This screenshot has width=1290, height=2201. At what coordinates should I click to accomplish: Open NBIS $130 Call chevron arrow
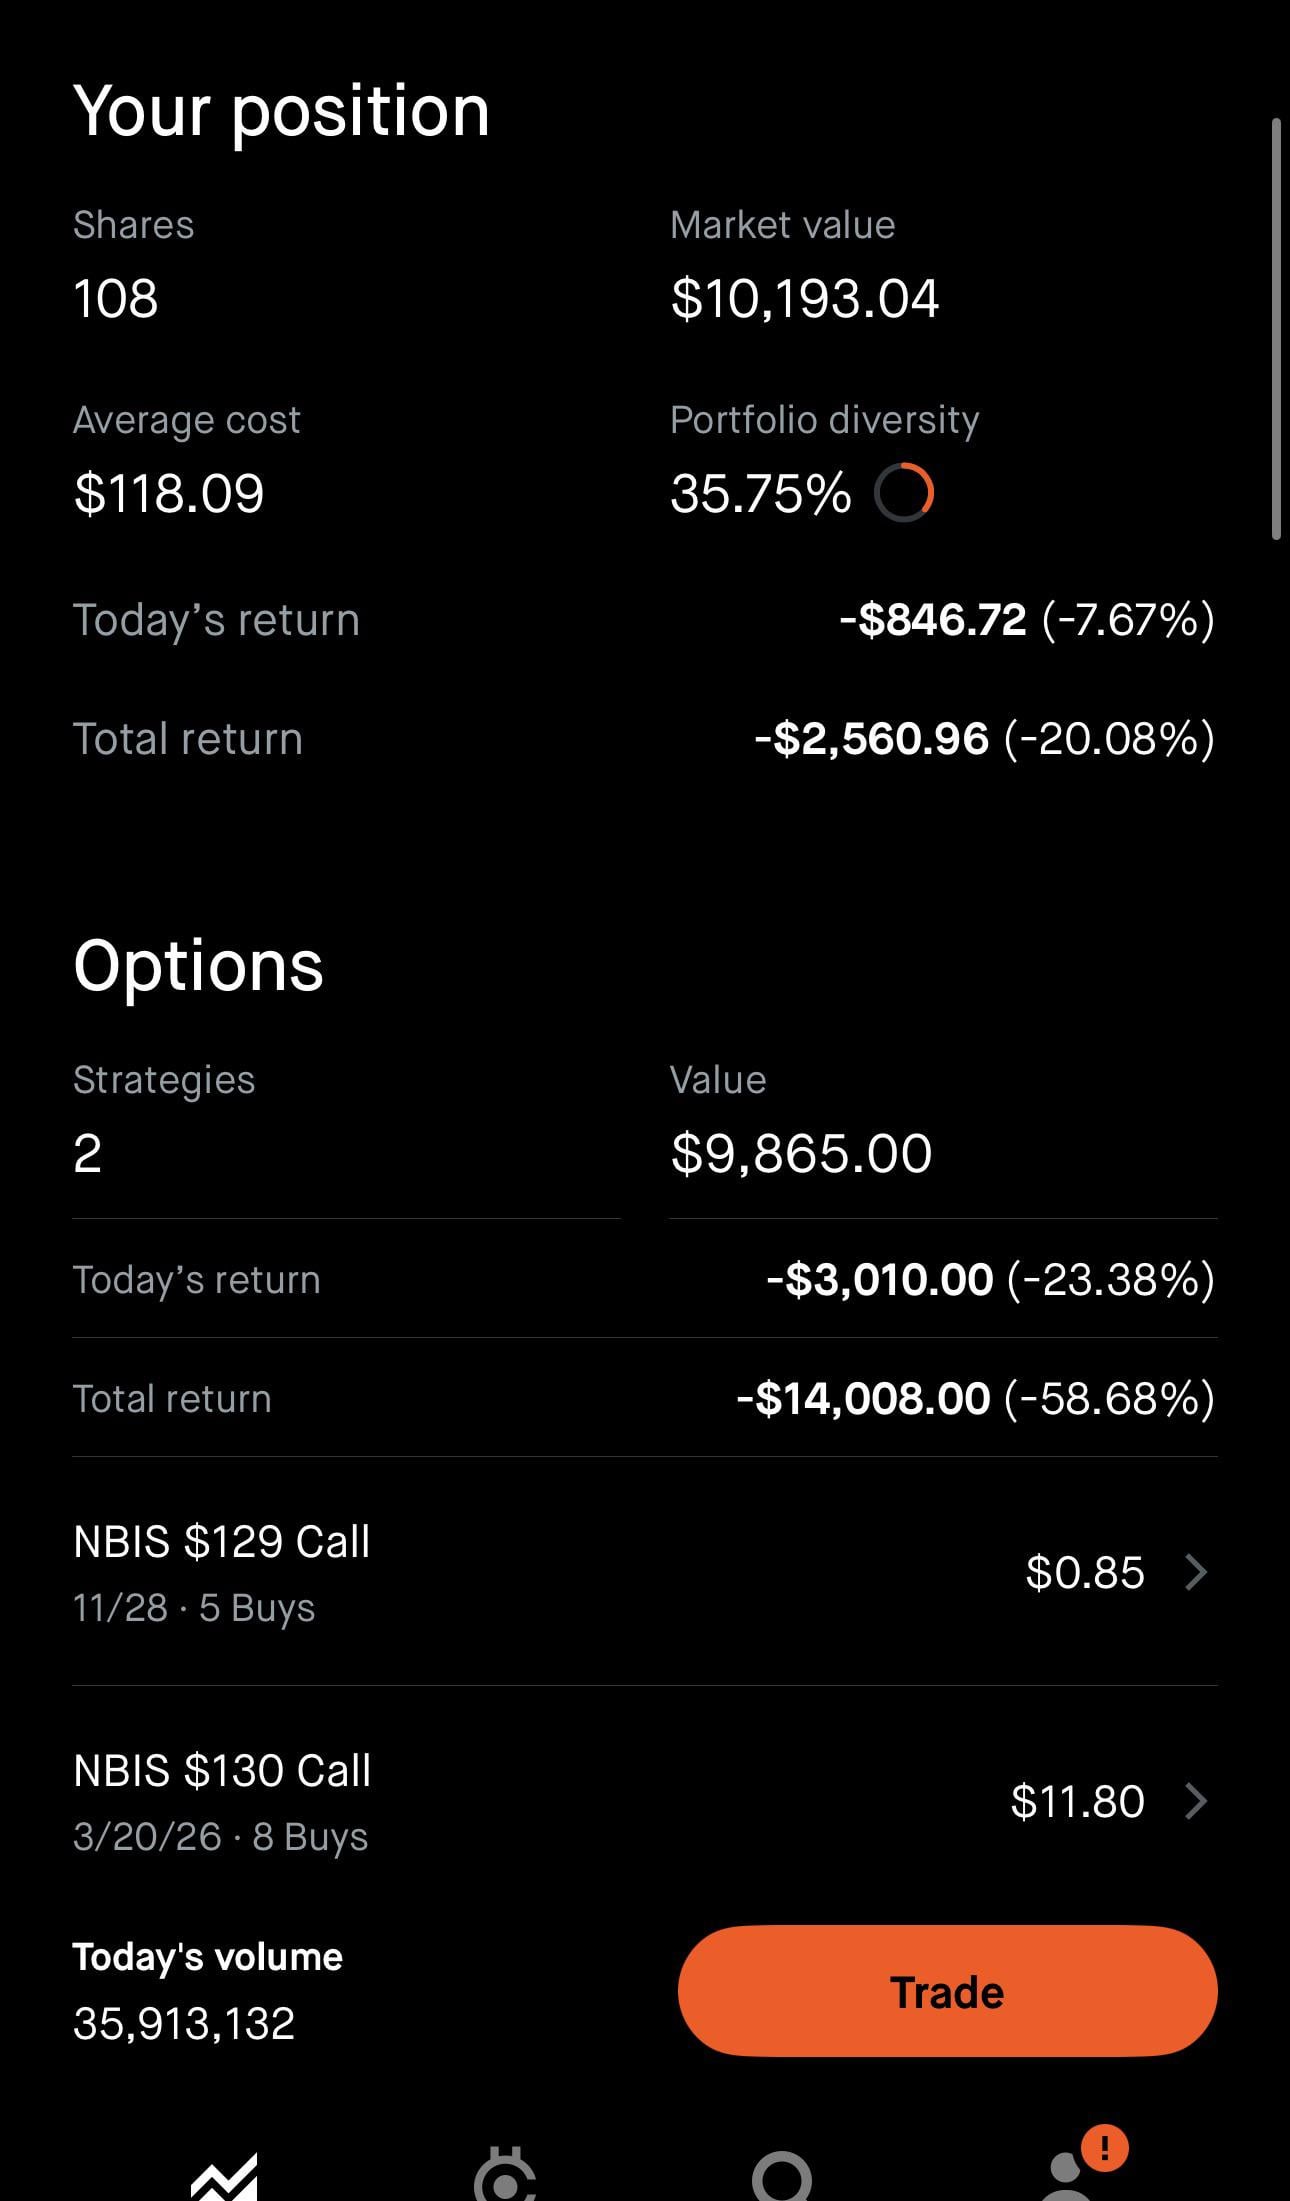(1196, 1802)
